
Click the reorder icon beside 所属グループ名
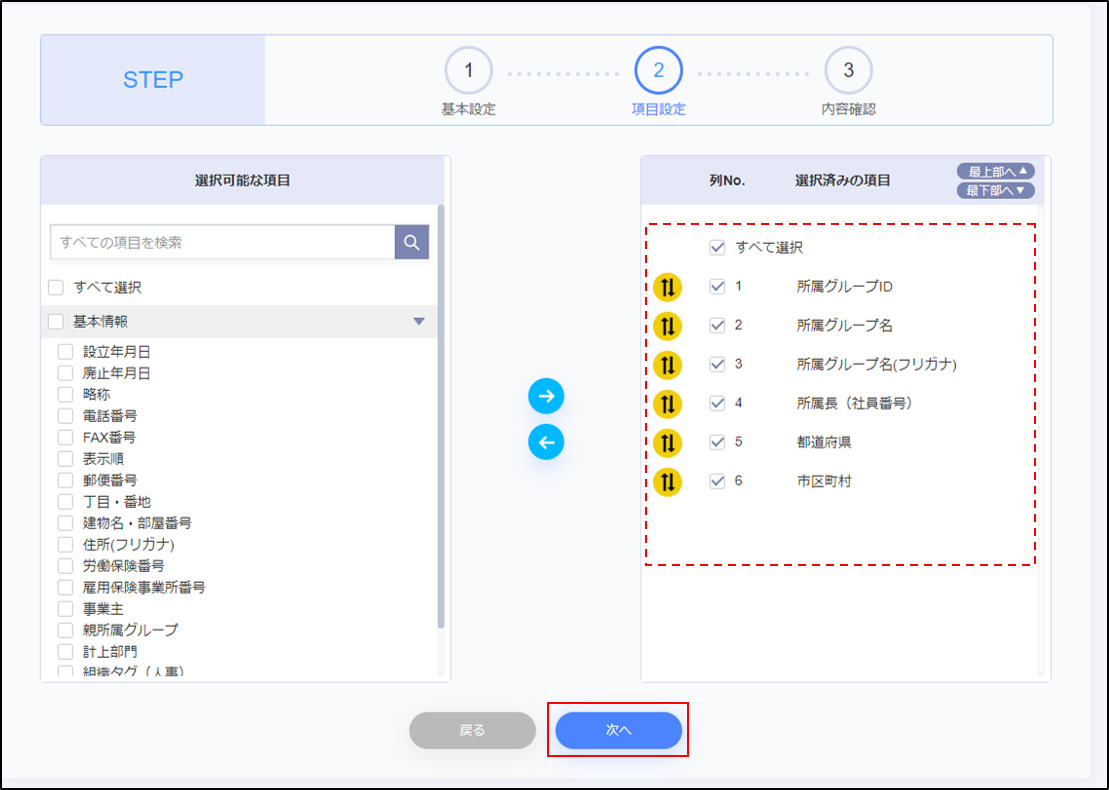click(668, 325)
